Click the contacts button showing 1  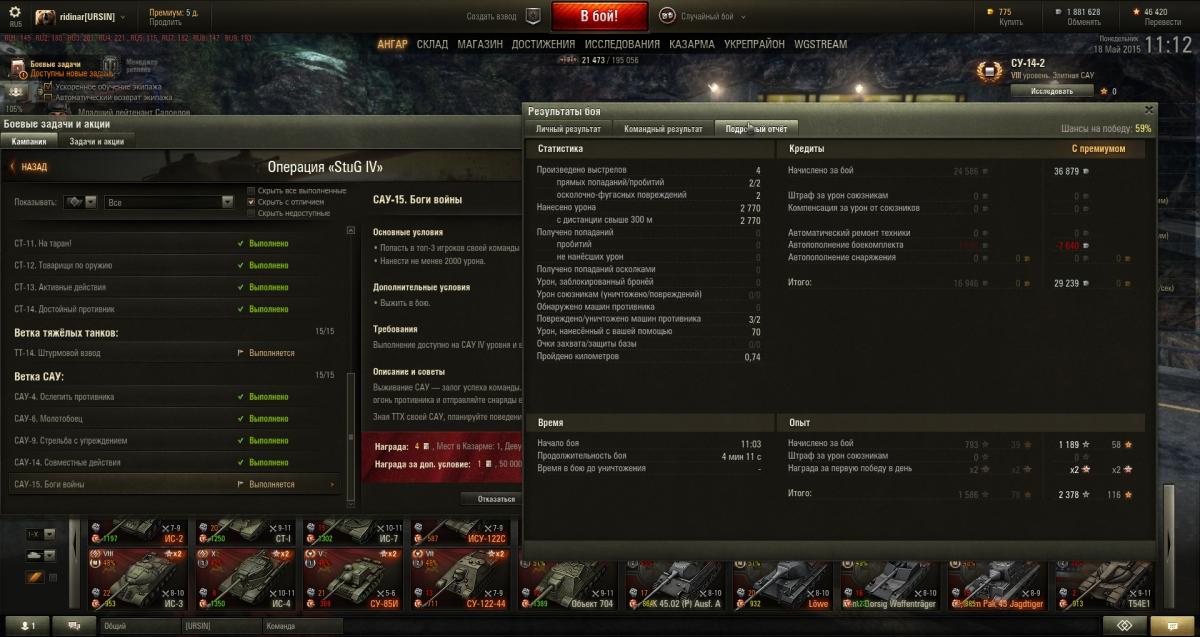(27, 625)
